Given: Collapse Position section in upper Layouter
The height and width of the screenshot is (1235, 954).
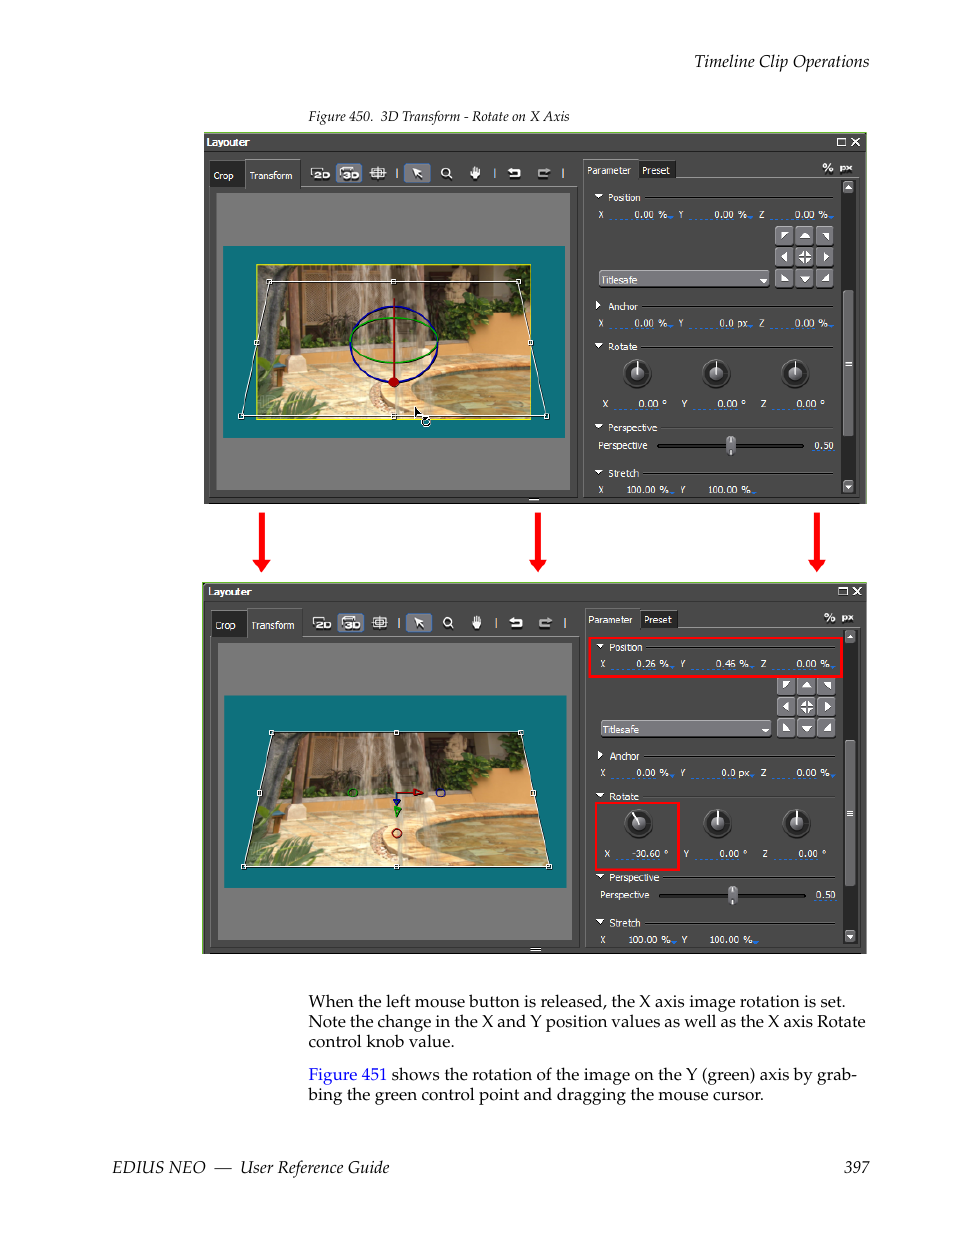Looking at the screenshot, I should click(x=599, y=197).
